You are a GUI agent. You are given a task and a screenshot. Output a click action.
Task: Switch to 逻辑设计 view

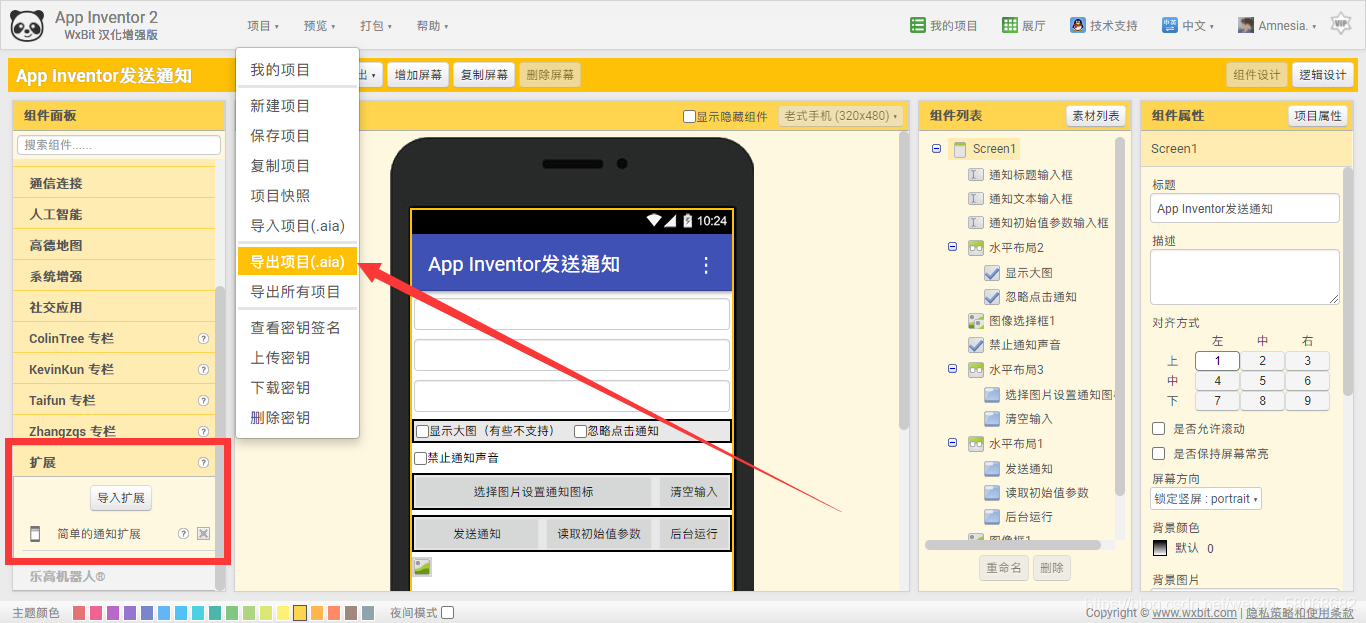click(1322, 75)
